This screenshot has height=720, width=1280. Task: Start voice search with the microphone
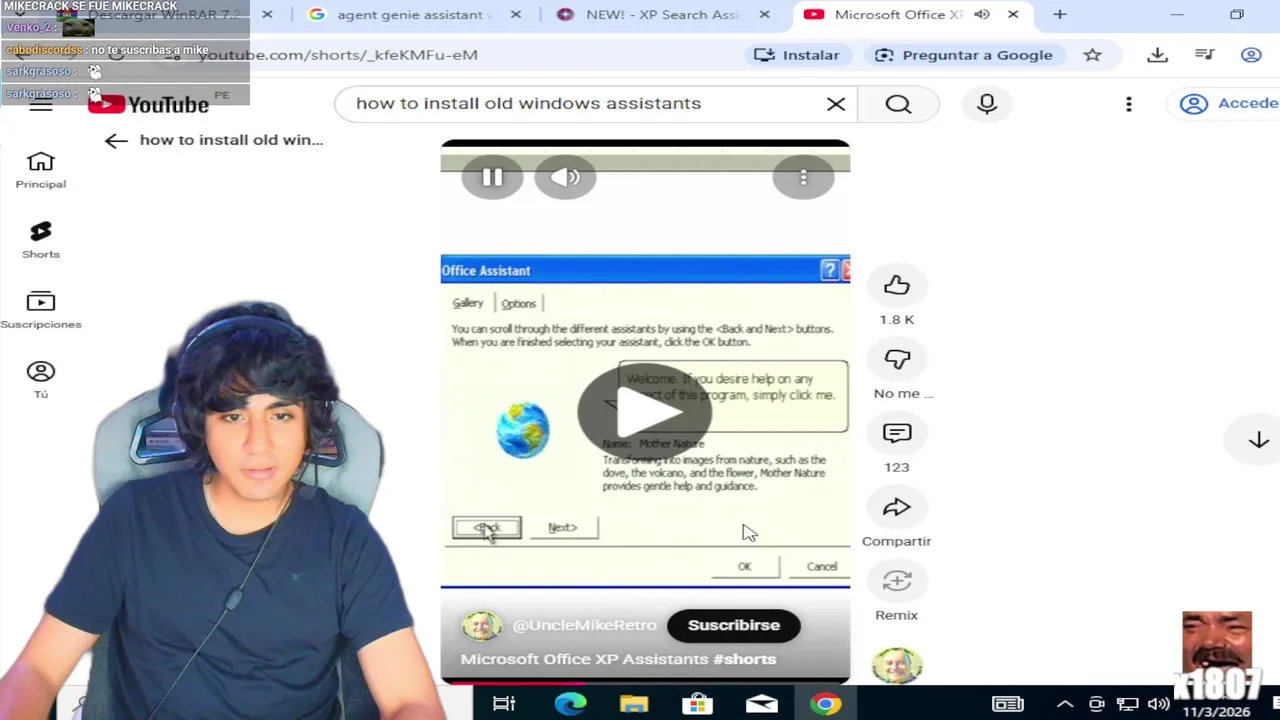pos(987,104)
